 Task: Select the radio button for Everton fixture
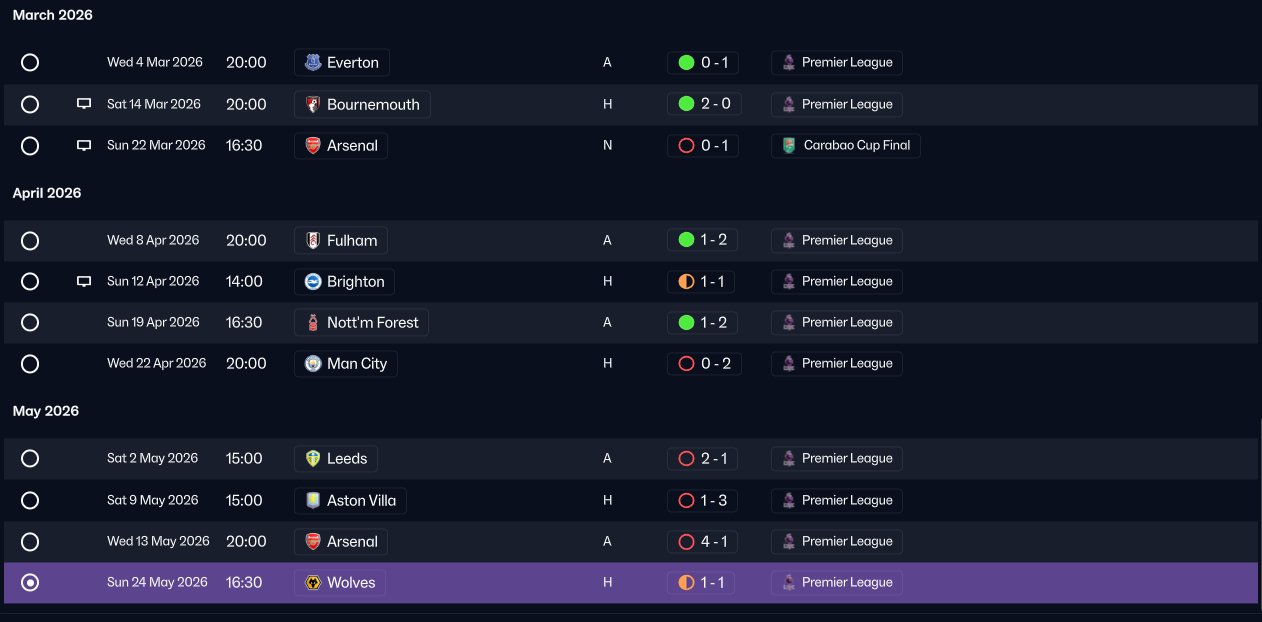pos(30,63)
